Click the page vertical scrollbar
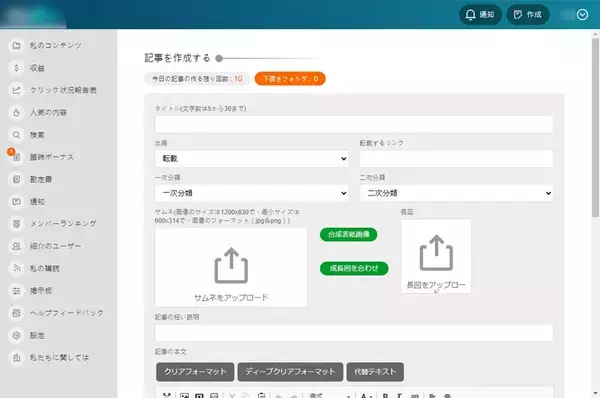 point(595,128)
